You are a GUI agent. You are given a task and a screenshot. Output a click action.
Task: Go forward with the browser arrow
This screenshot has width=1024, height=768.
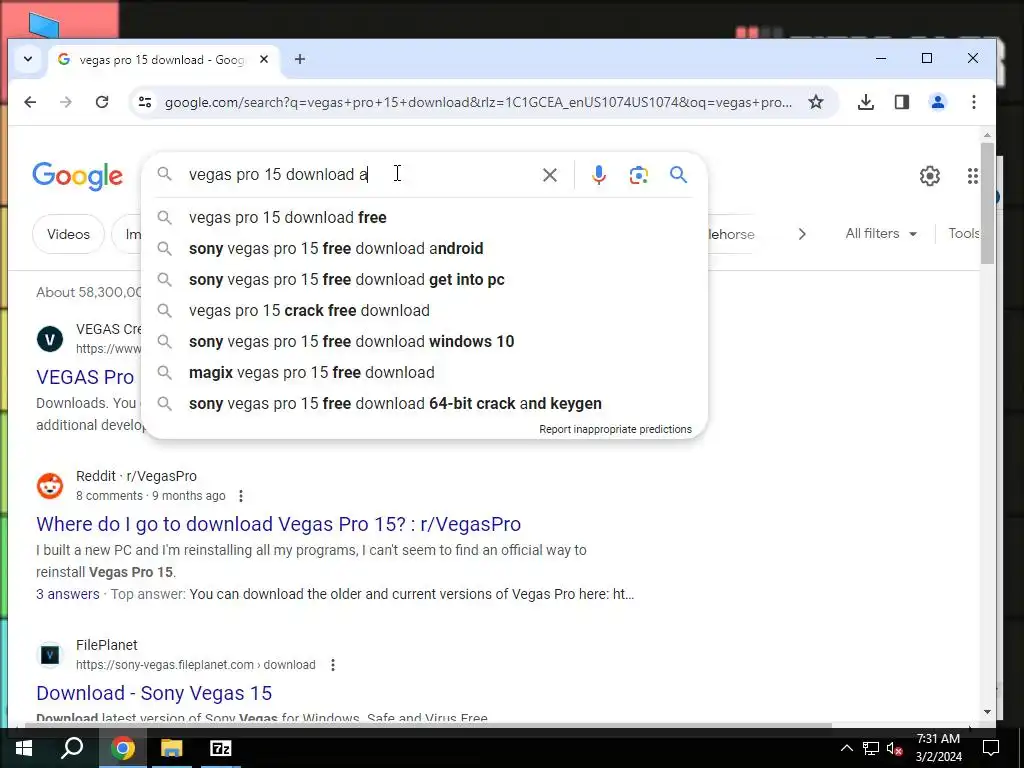(x=66, y=102)
